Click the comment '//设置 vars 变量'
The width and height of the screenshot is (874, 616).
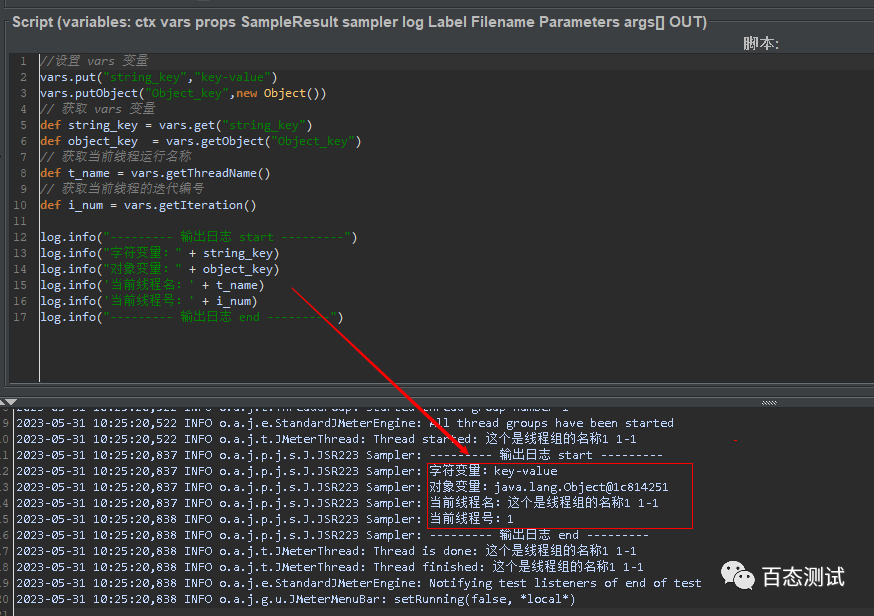click(94, 61)
